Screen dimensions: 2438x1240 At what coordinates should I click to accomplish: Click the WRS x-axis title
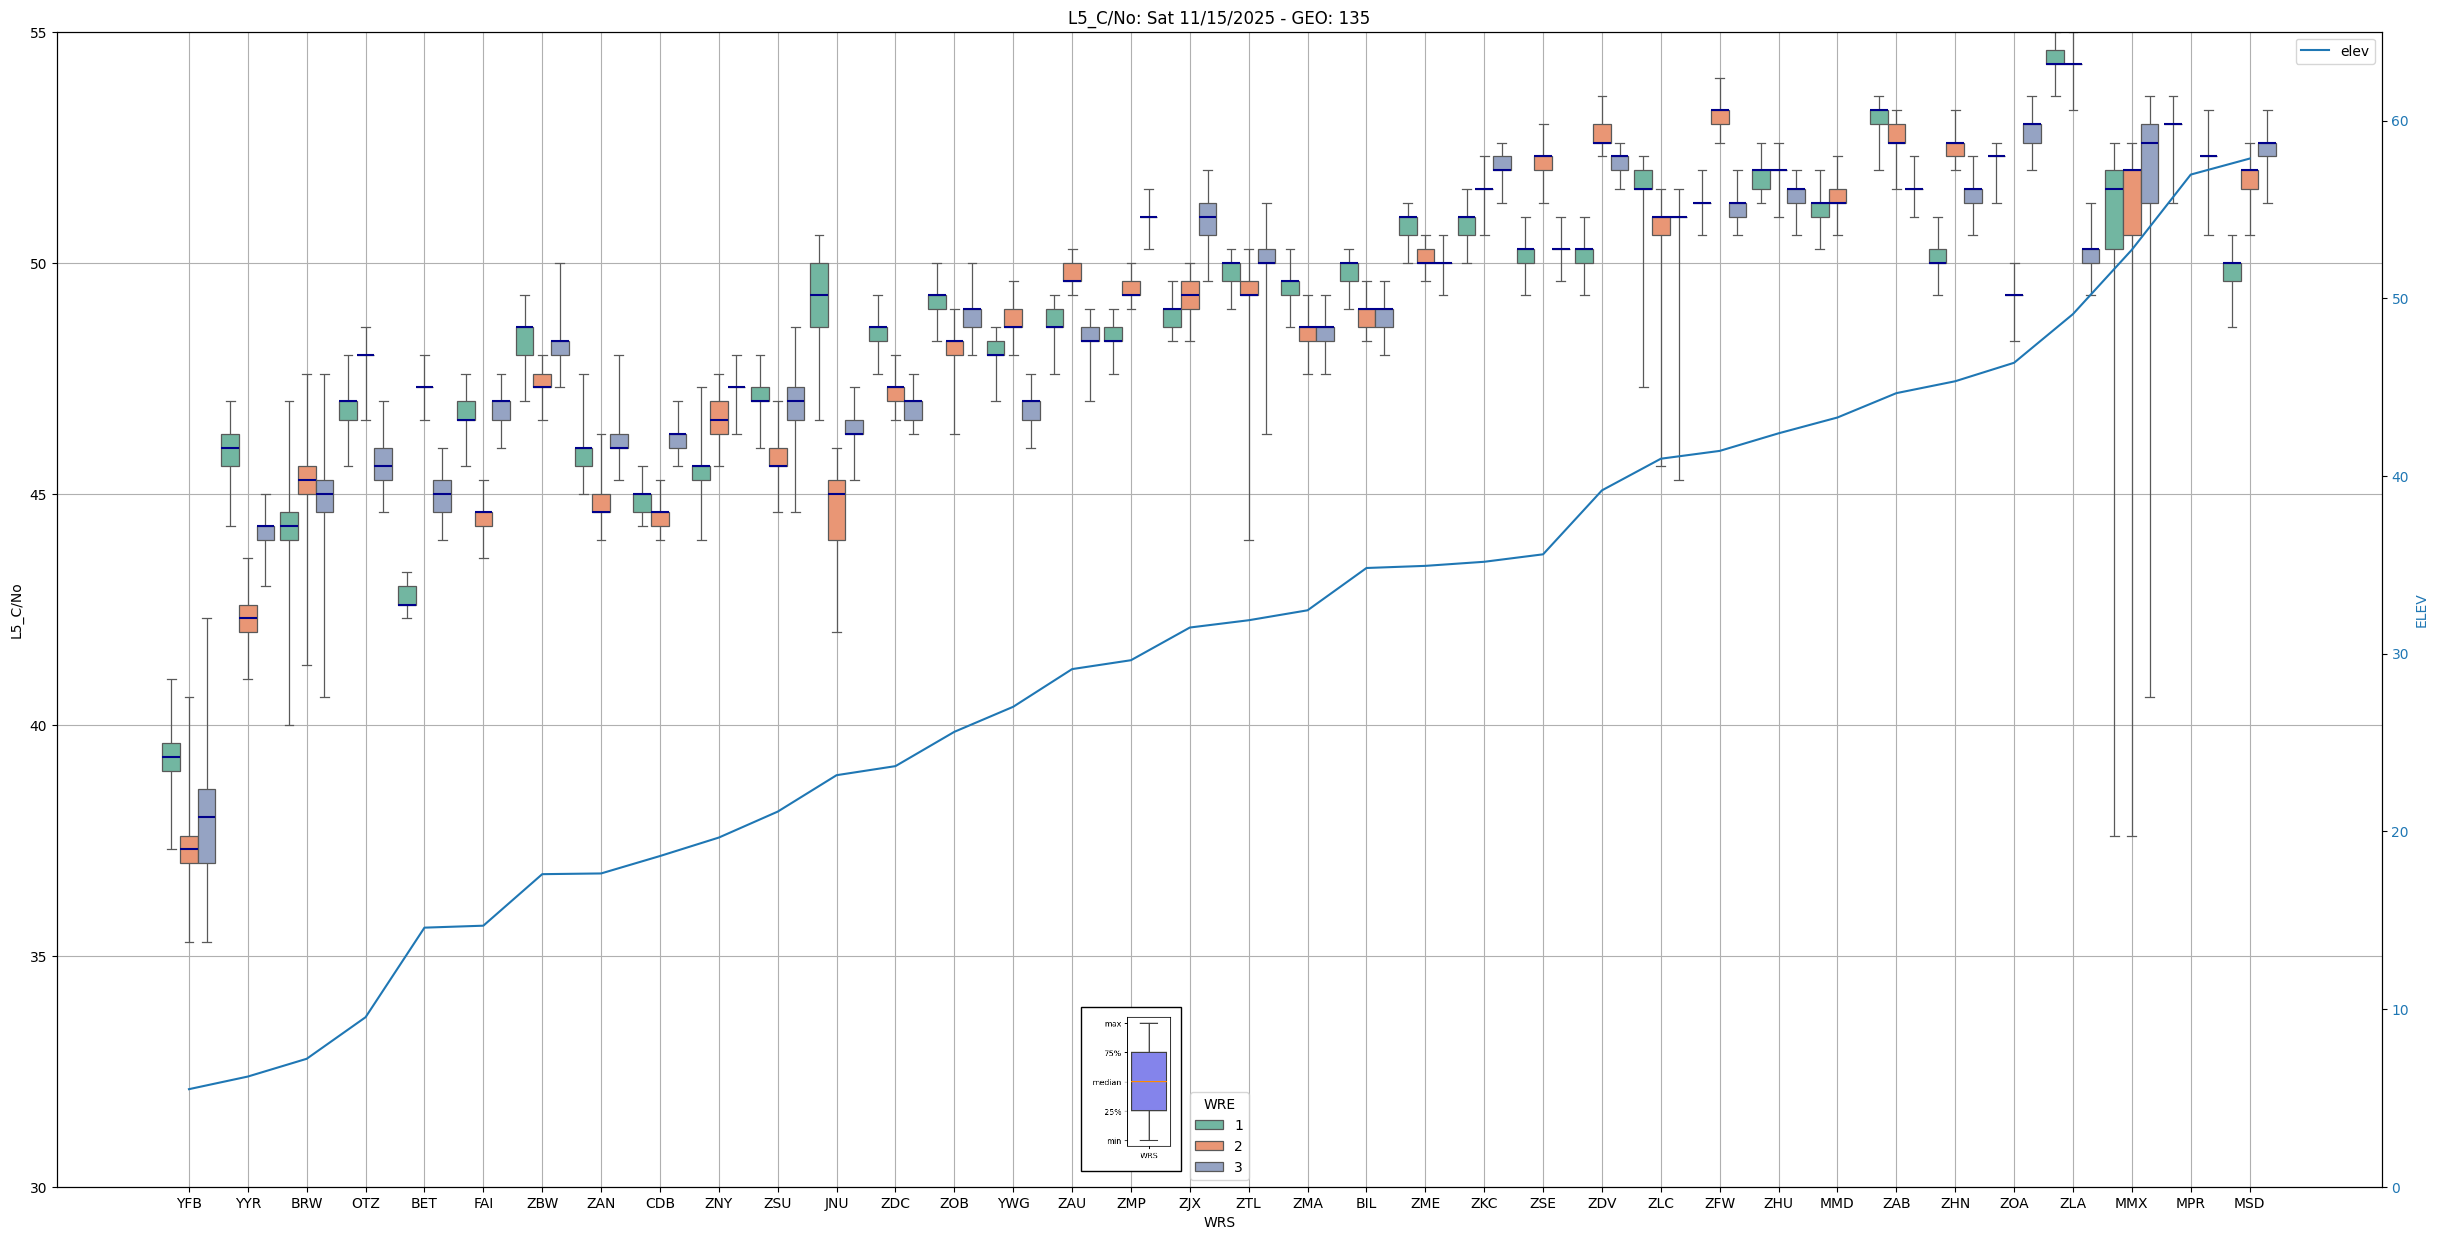[1218, 1222]
